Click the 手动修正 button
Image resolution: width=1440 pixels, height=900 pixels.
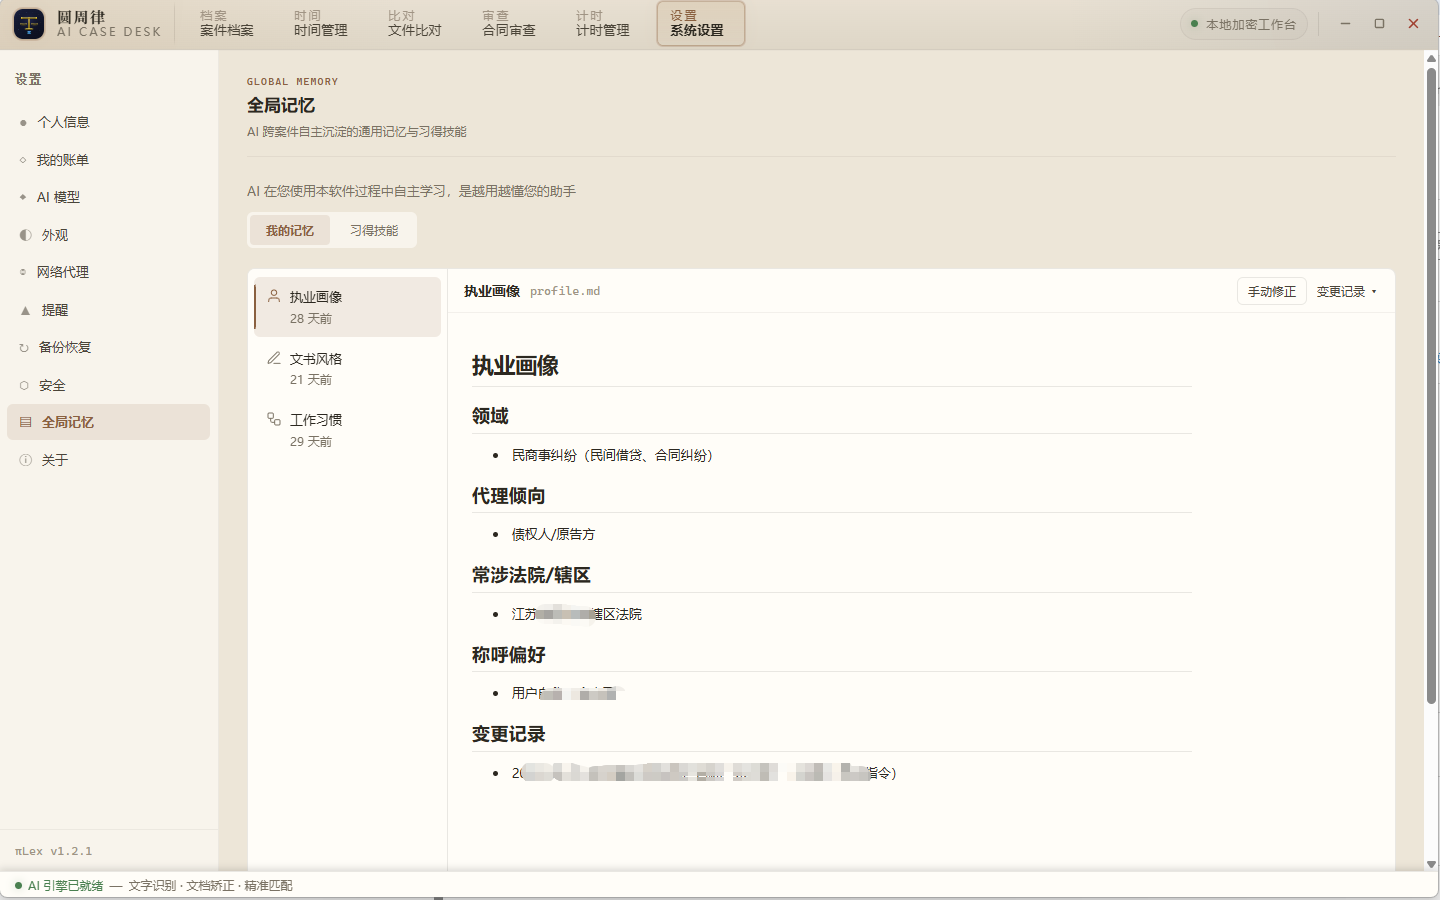pyautogui.click(x=1271, y=291)
